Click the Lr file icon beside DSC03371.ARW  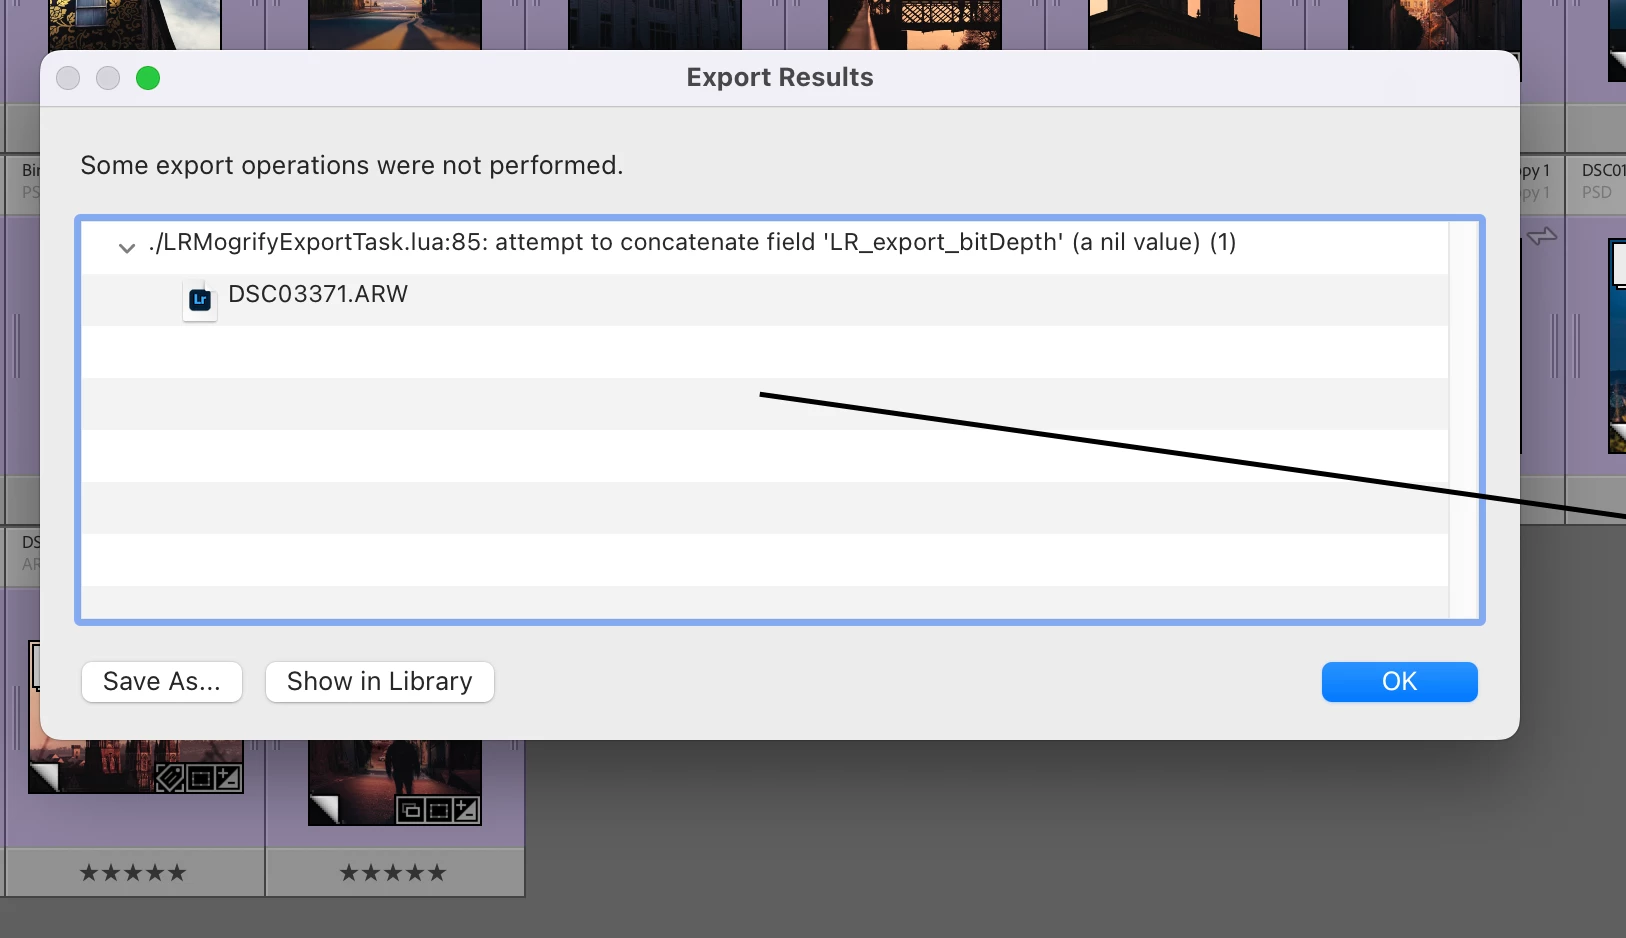coord(200,299)
